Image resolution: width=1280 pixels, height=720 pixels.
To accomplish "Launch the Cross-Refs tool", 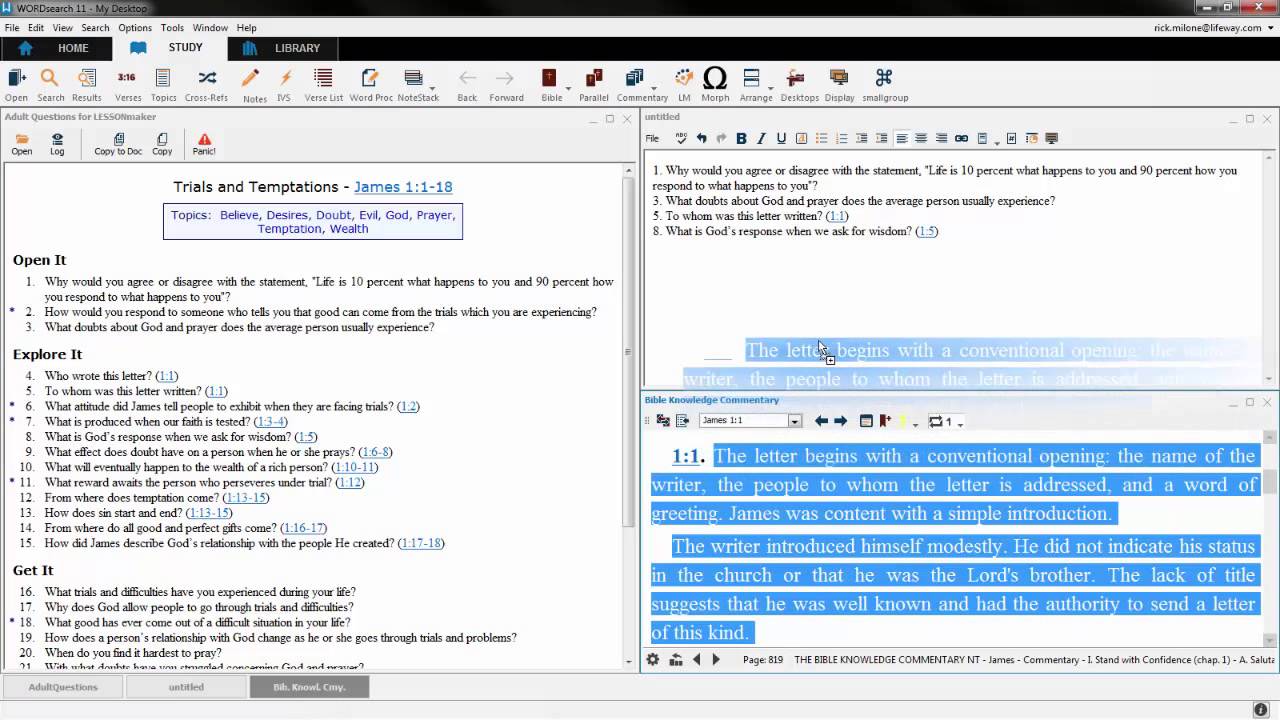I will (x=206, y=85).
